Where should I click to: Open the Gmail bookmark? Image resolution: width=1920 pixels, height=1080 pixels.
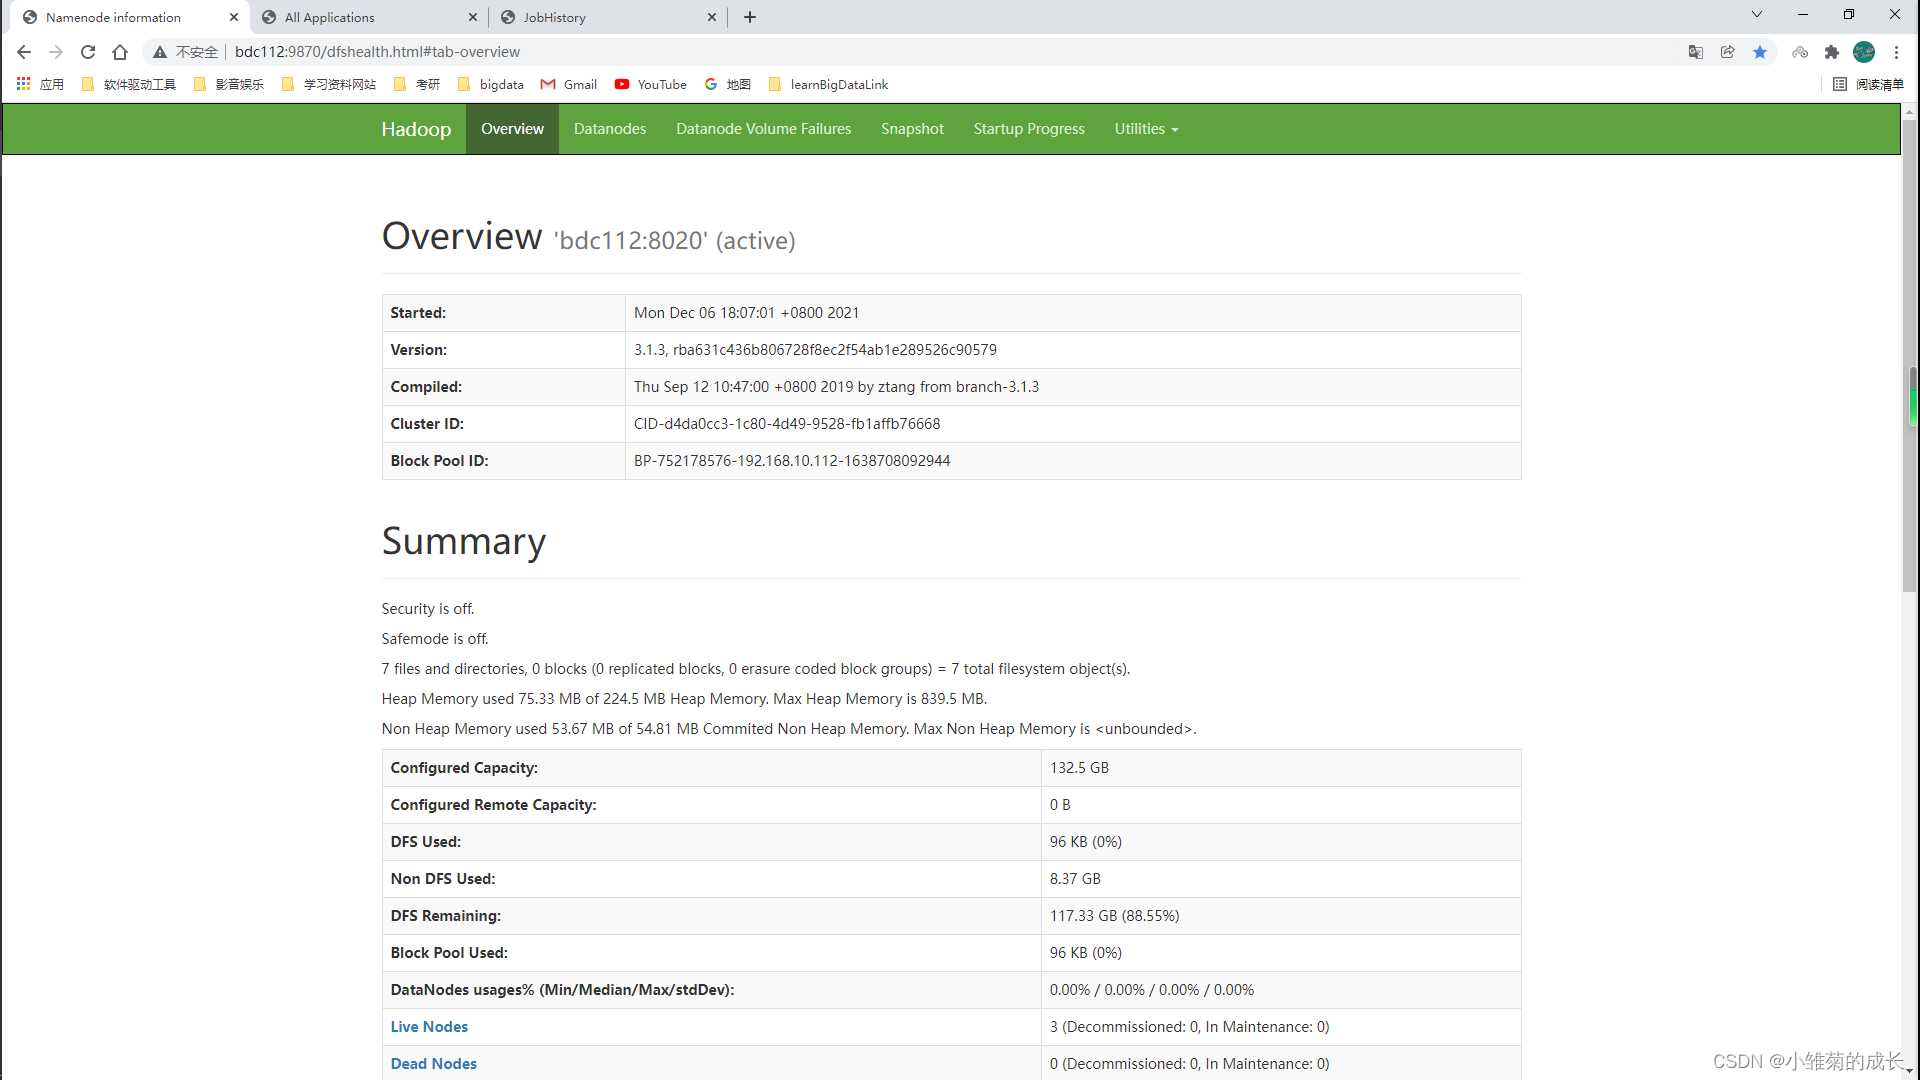coord(569,84)
